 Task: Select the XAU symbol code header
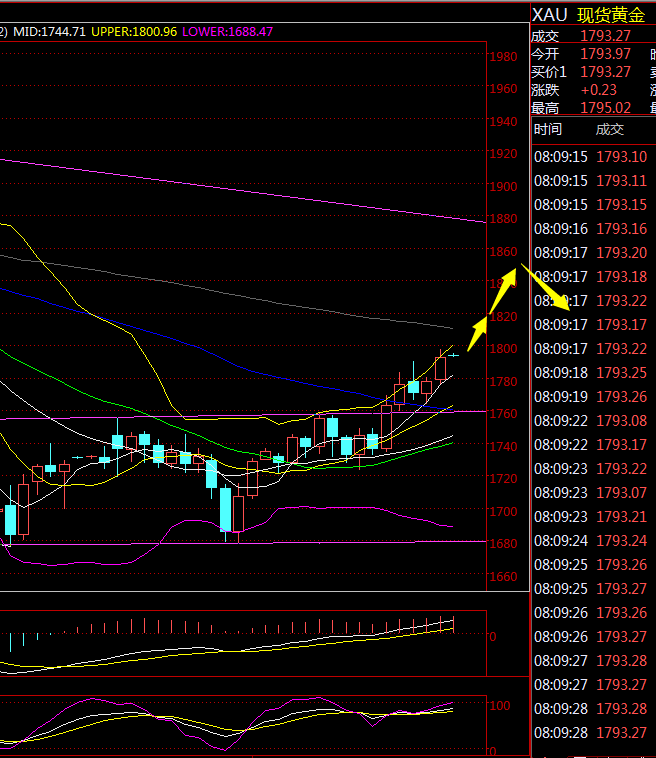549,14
